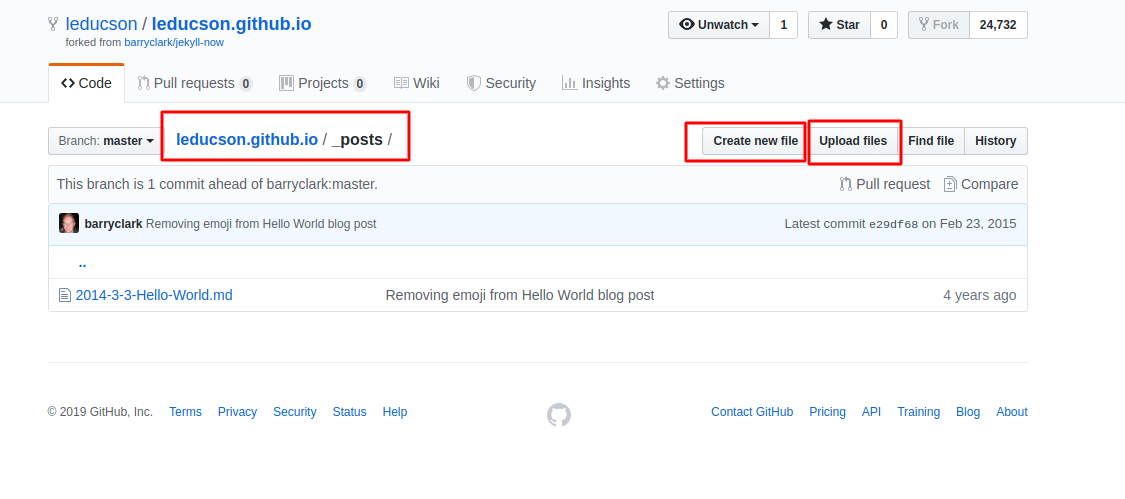Navigate up via the parent directory link
1125x499 pixels.
[82, 264]
